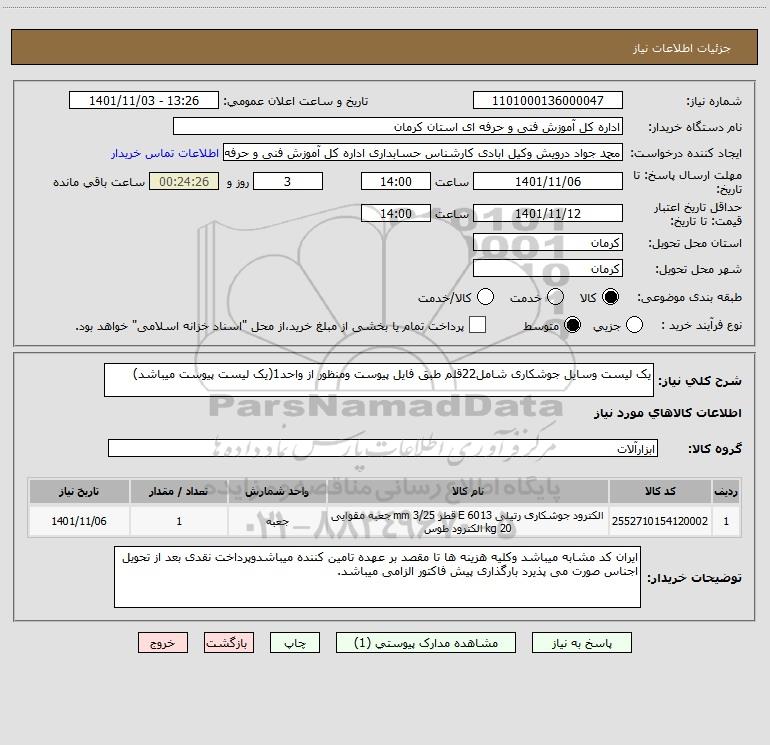770x745 pixels.
Task: Click the price validity time 14:00 field
Action: (396, 213)
